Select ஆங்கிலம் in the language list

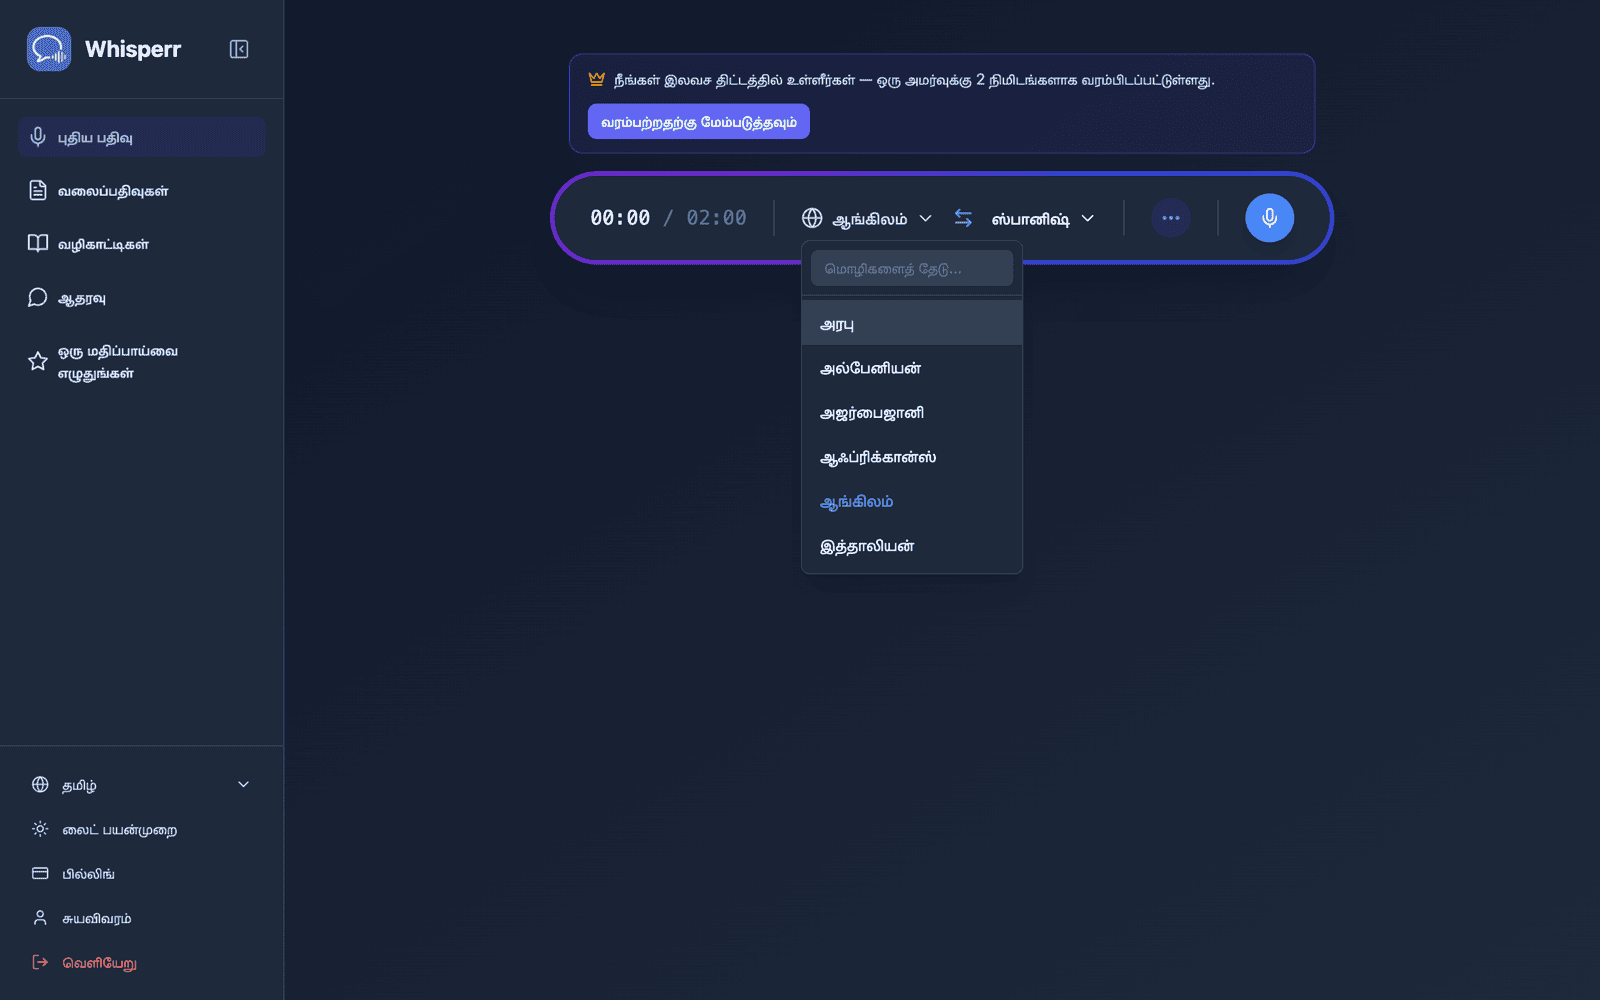pyautogui.click(x=912, y=501)
